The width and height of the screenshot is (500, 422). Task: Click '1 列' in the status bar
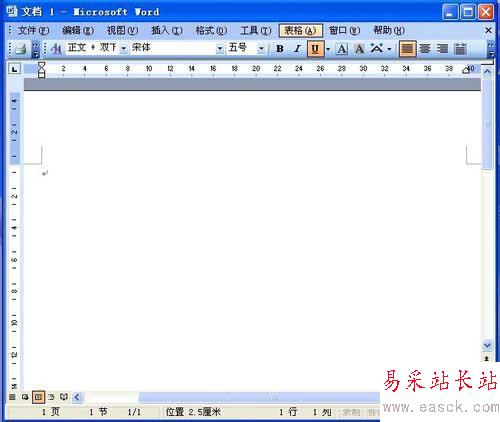[322, 412]
